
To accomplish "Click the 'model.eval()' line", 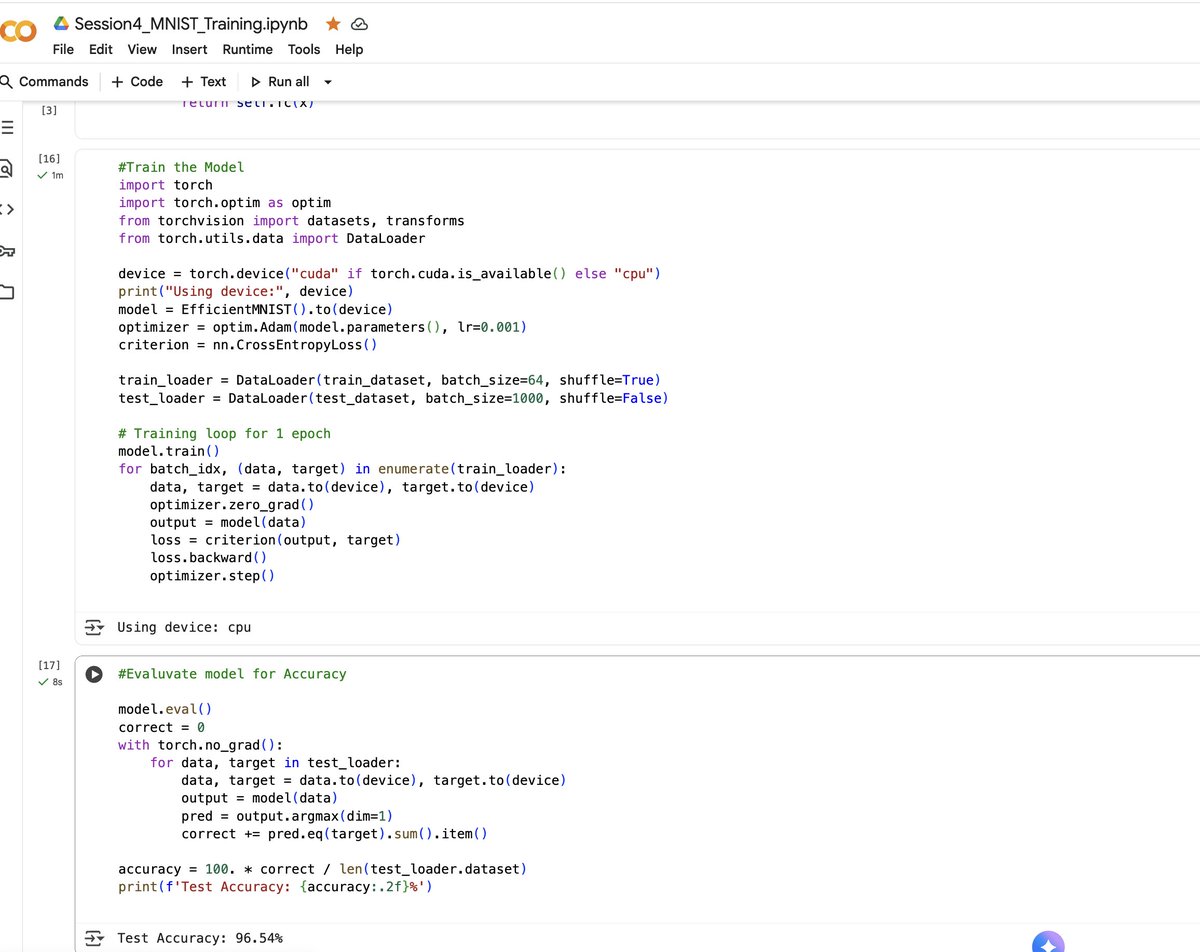I will 165,709.
